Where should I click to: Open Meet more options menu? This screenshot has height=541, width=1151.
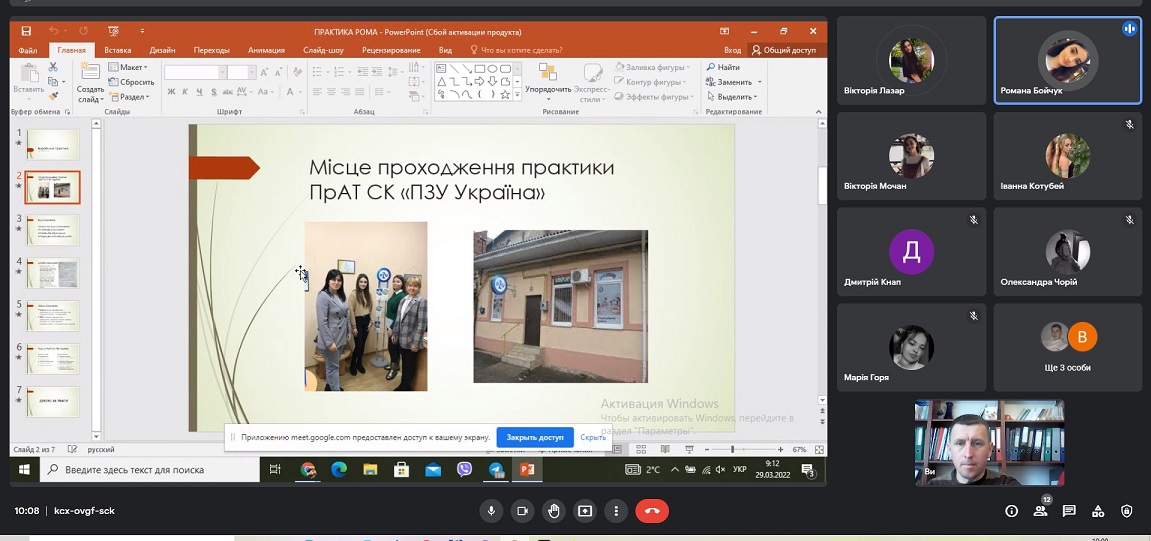point(617,511)
